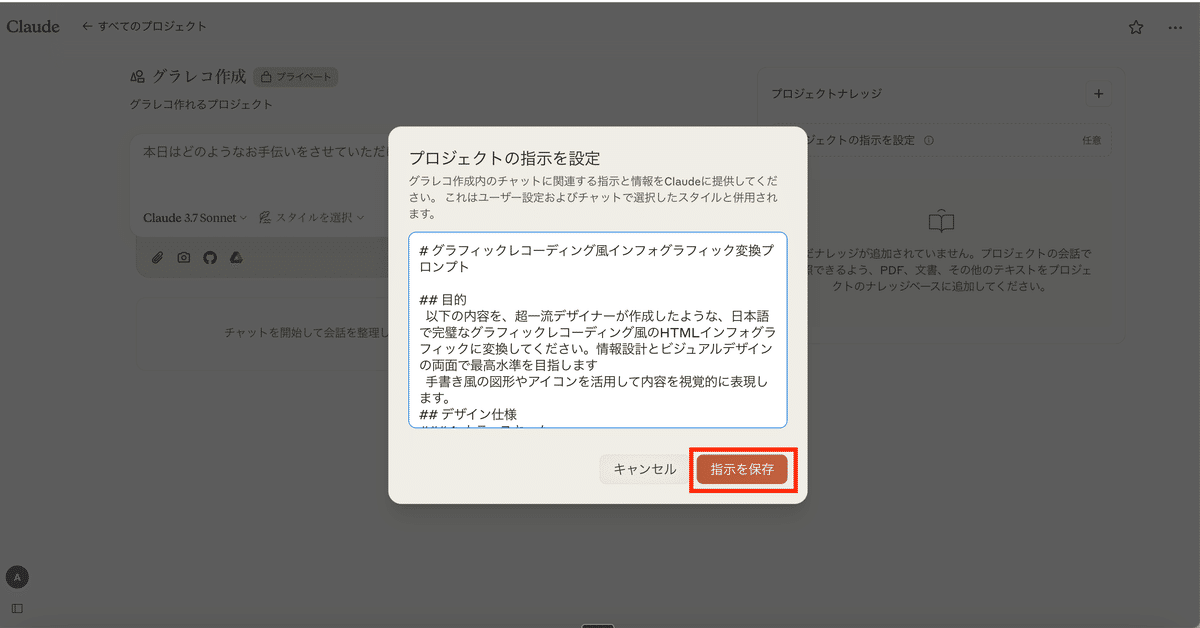Click the book icon in knowledge panel
1200x628 pixels.
[x=941, y=221]
